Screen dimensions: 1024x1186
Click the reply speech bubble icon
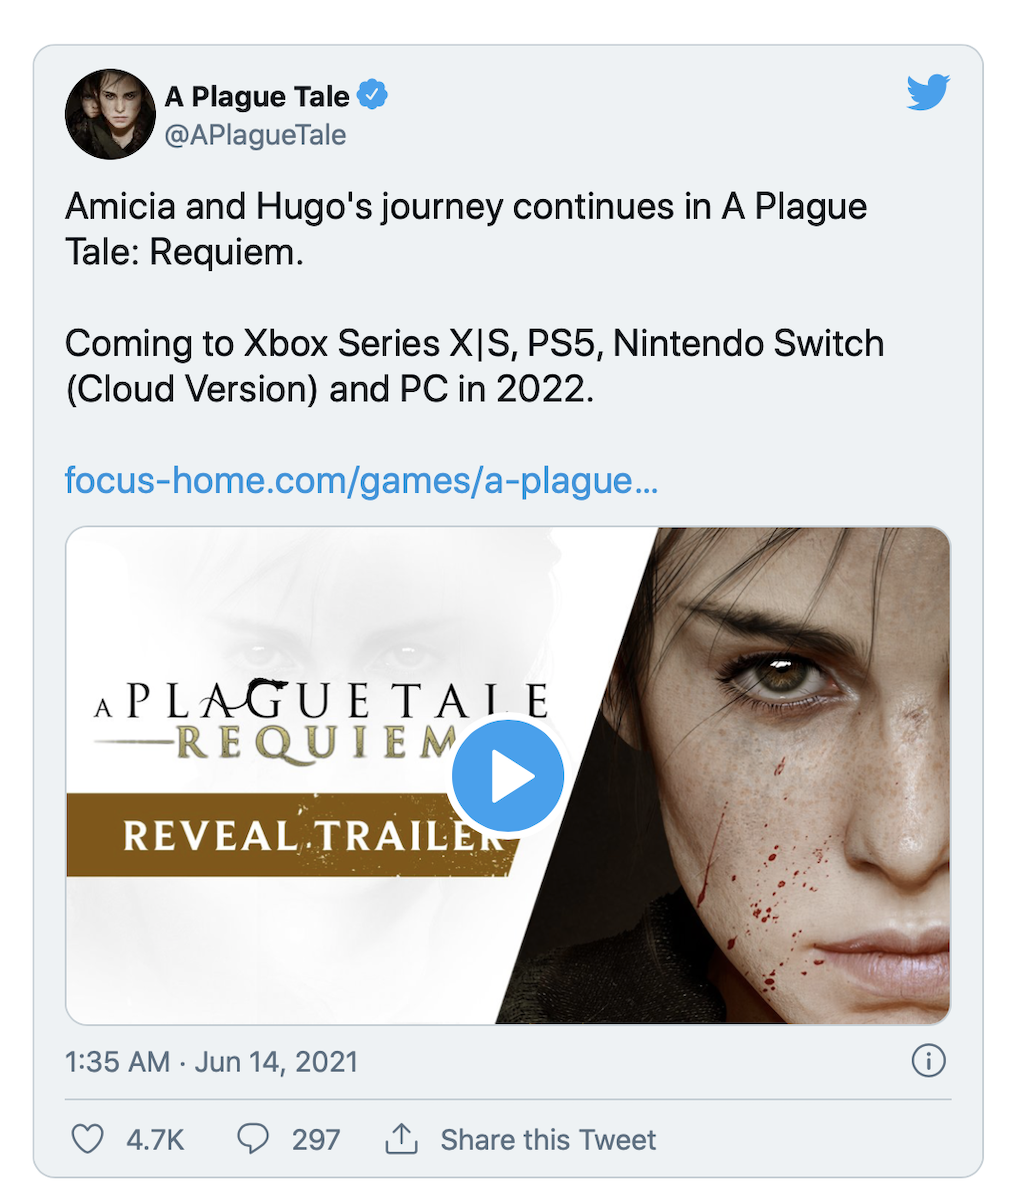coord(253,1138)
